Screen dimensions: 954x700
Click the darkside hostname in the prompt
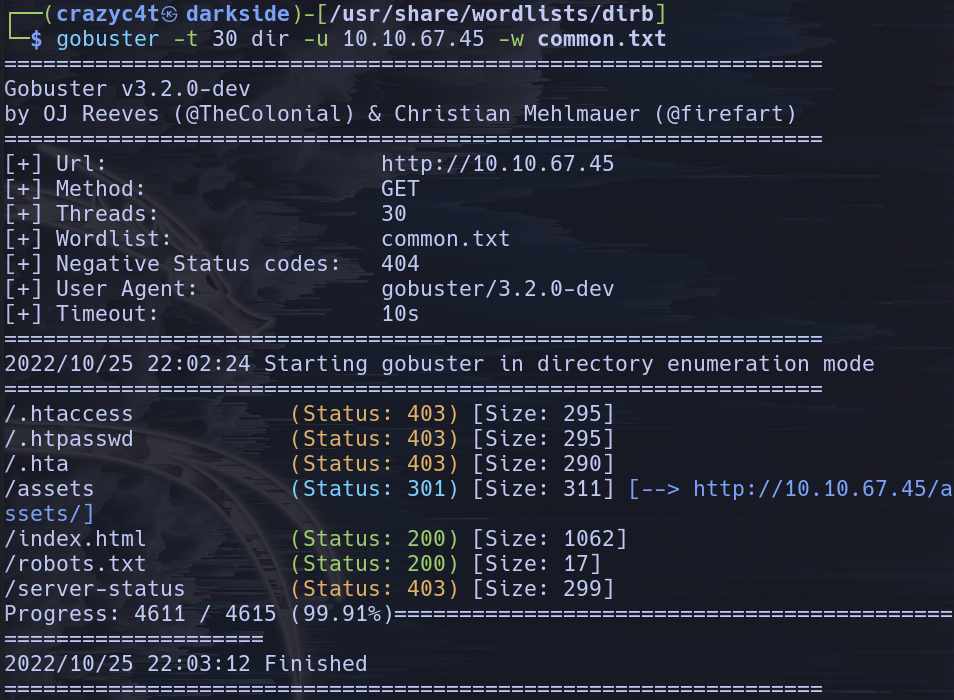(238, 15)
